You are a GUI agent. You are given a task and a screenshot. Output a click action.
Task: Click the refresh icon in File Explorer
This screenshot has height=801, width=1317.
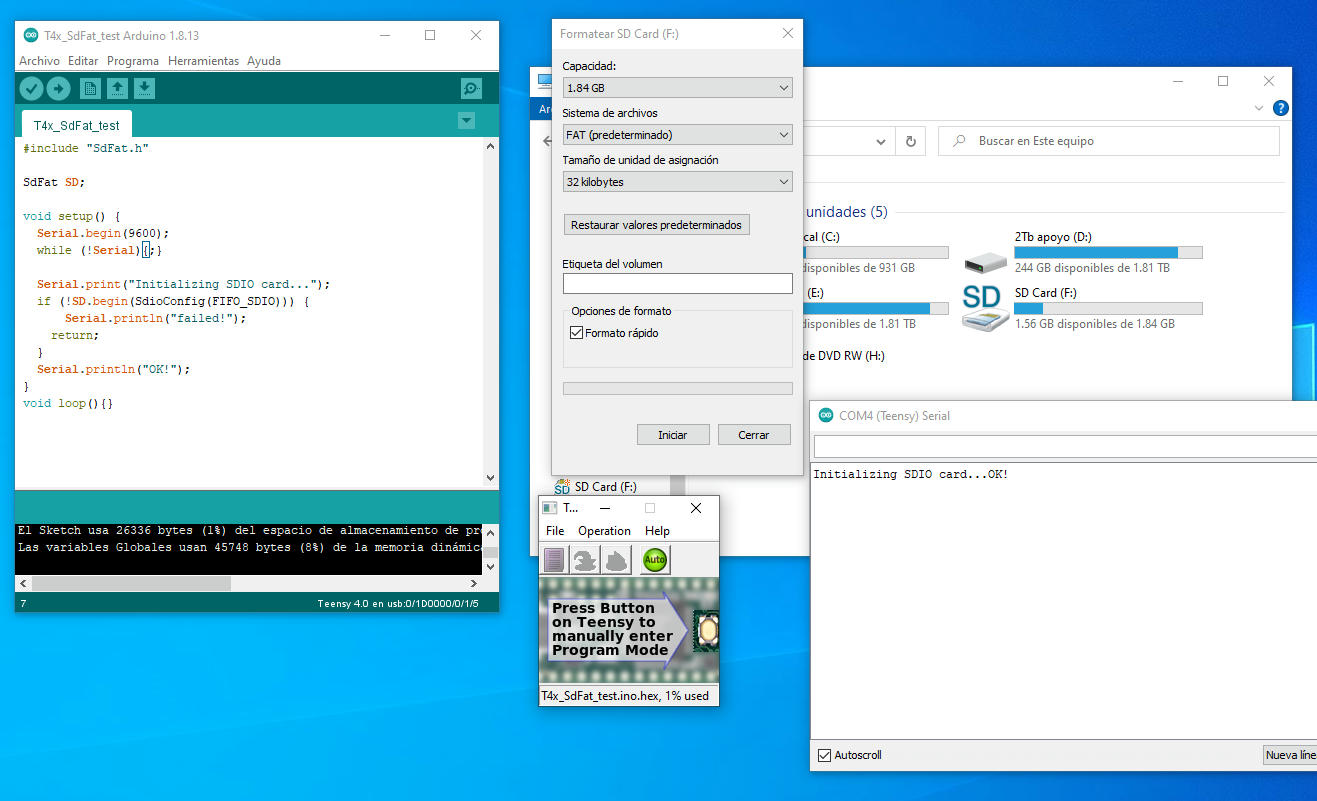click(x=910, y=141)
